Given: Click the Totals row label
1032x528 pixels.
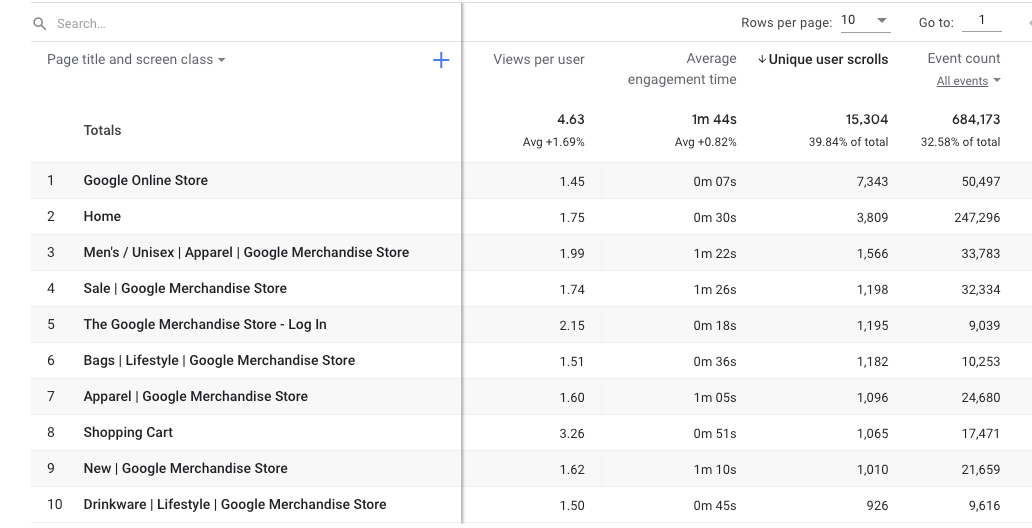Looking at the screenshot, I should click(102, 130).
